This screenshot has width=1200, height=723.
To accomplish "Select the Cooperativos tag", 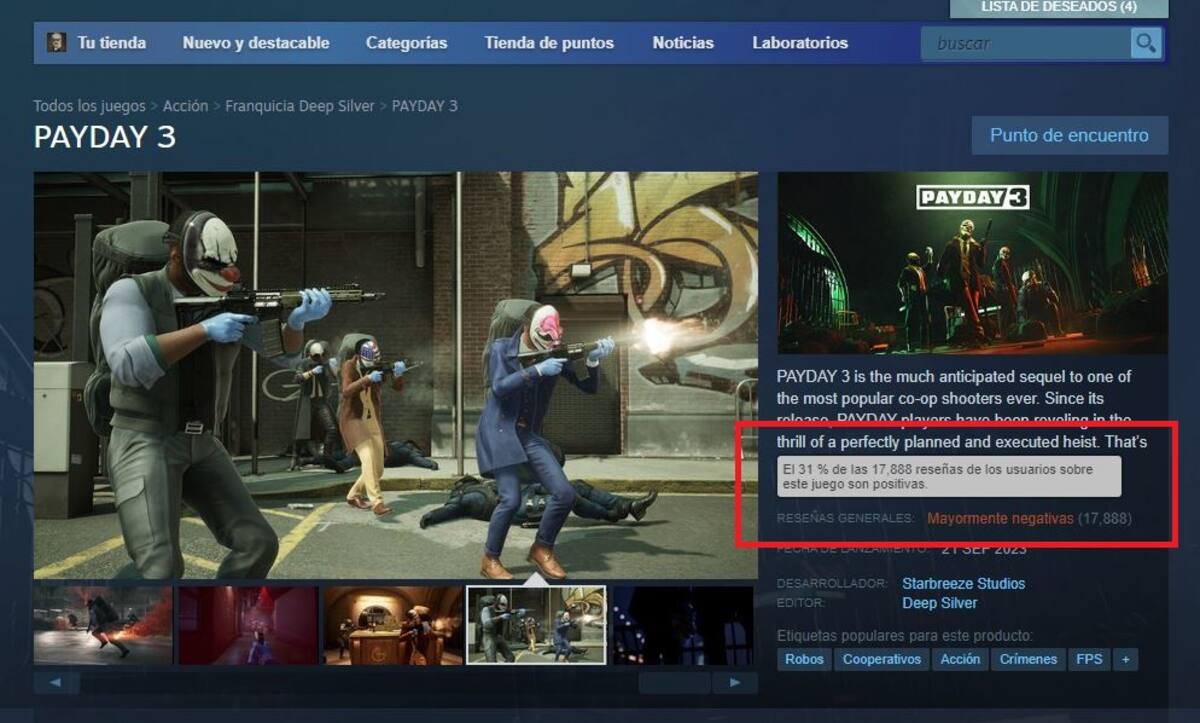I will coord(882,659).
